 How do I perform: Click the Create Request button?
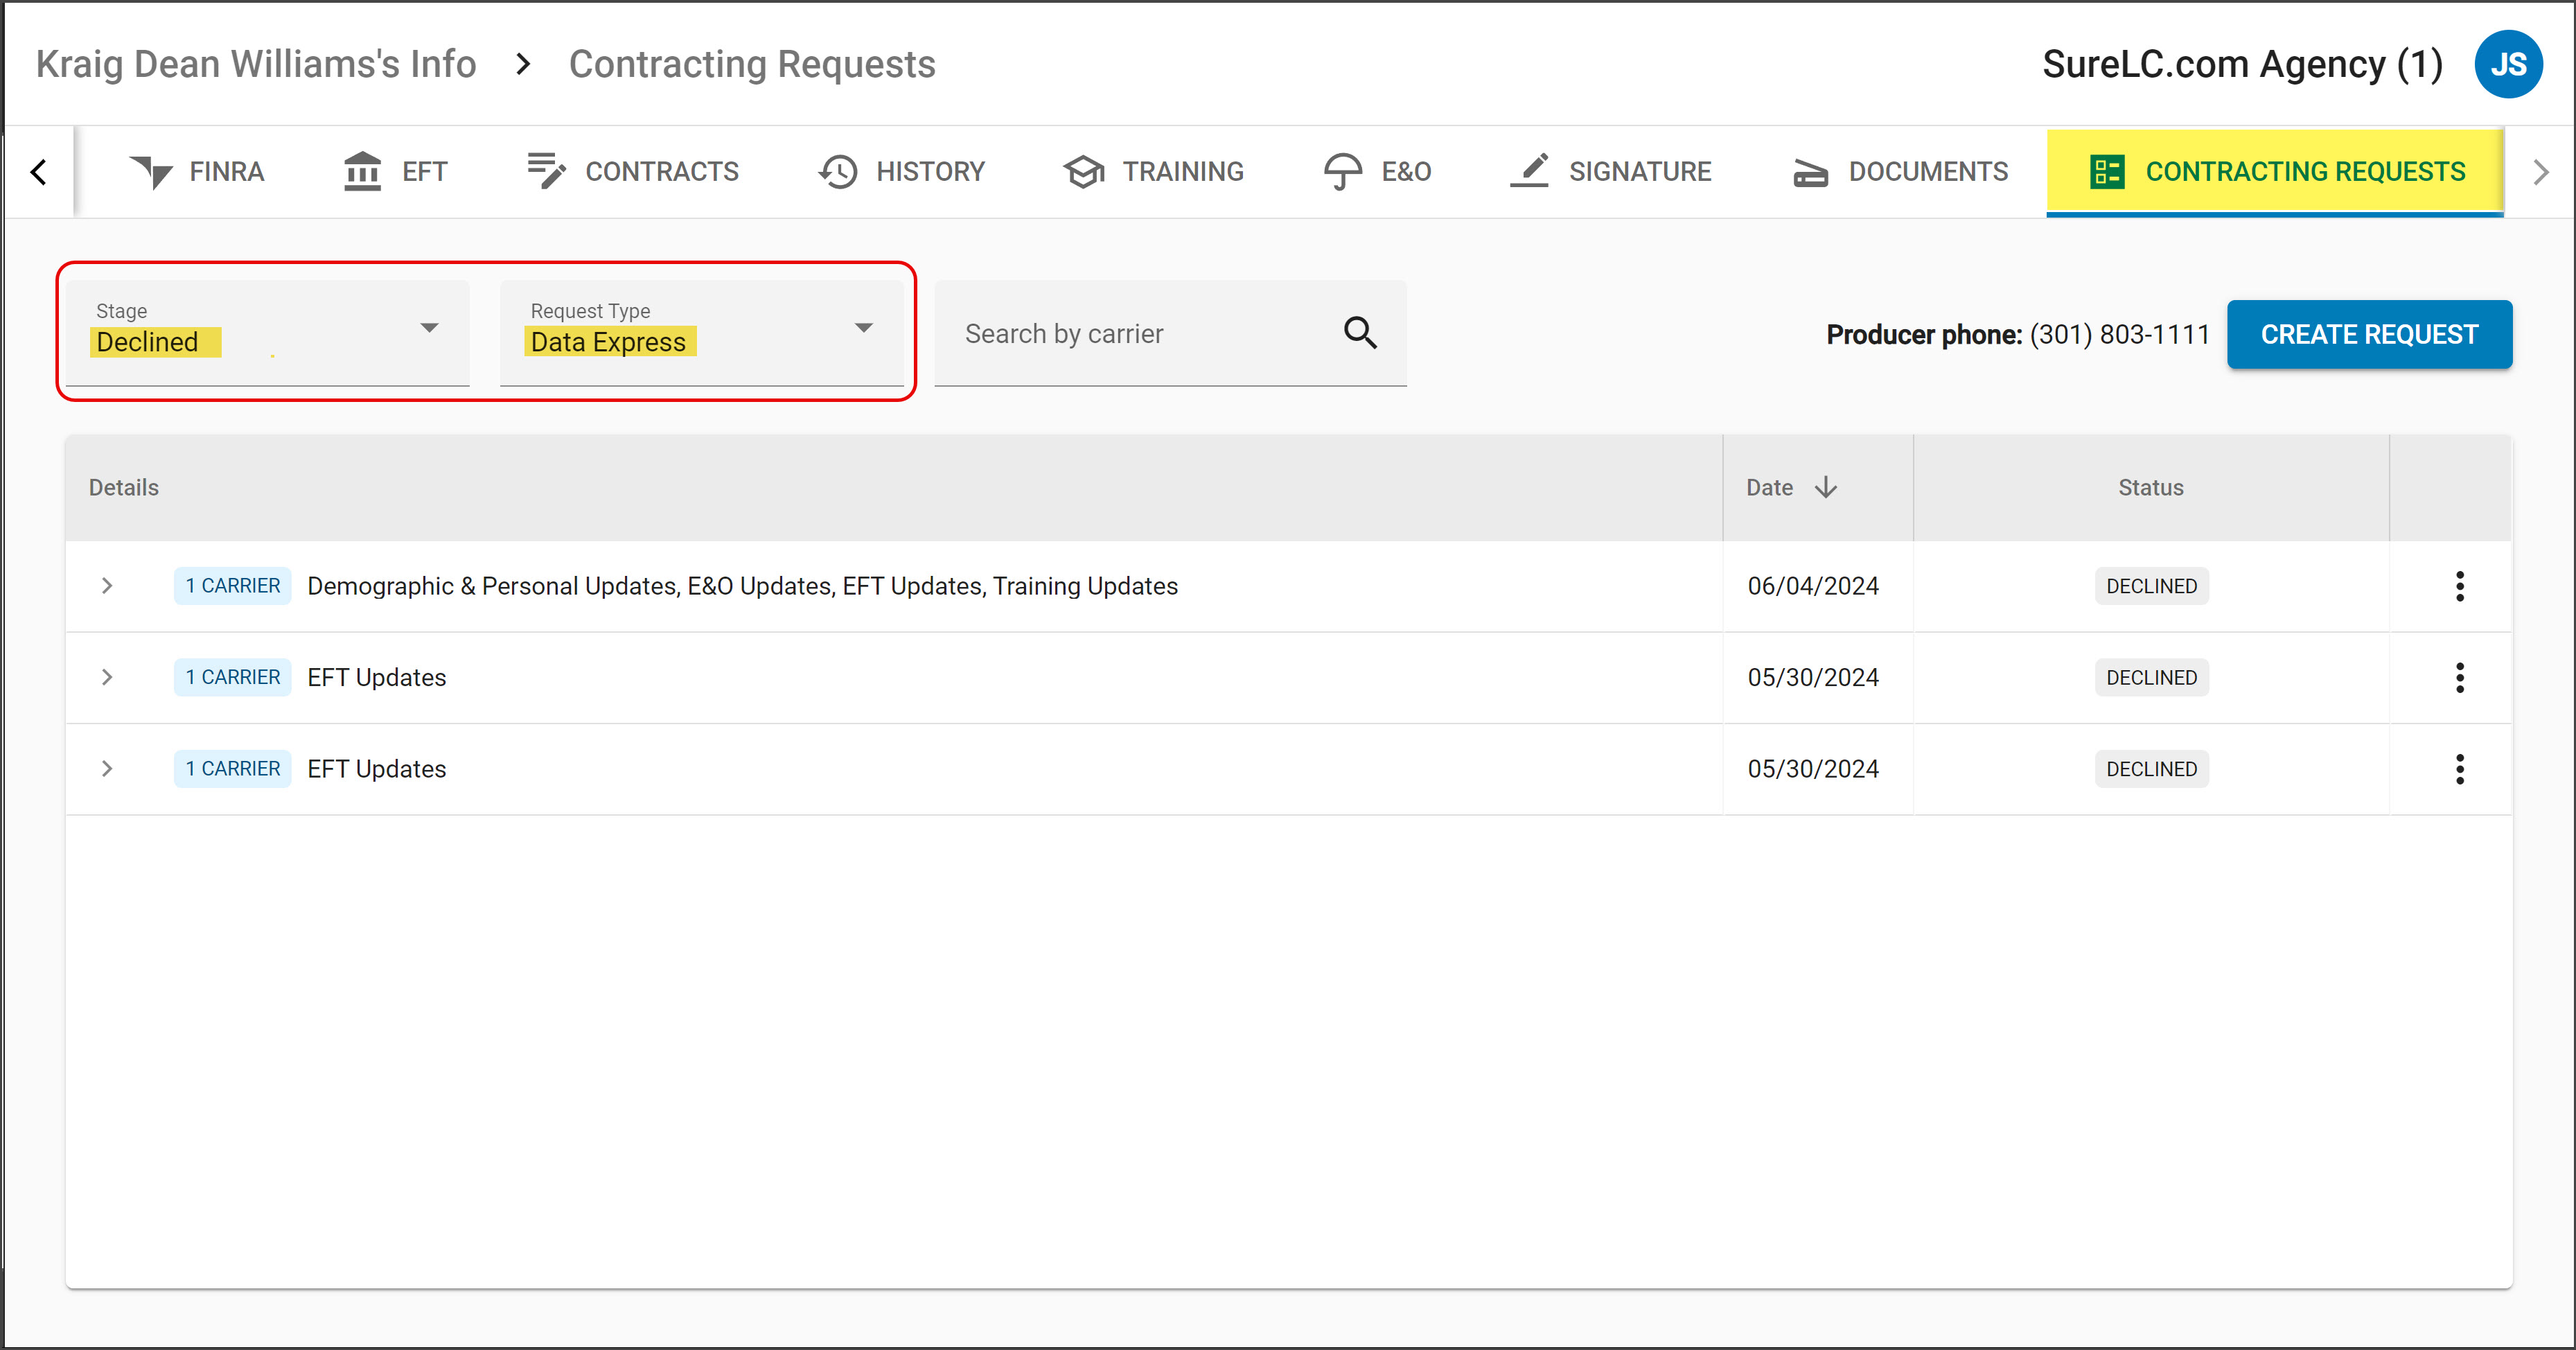2370,334
